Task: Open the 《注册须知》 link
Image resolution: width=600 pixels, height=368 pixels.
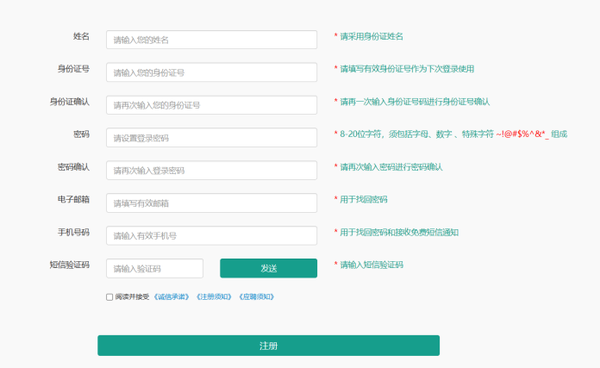Action: coord(214,297)
